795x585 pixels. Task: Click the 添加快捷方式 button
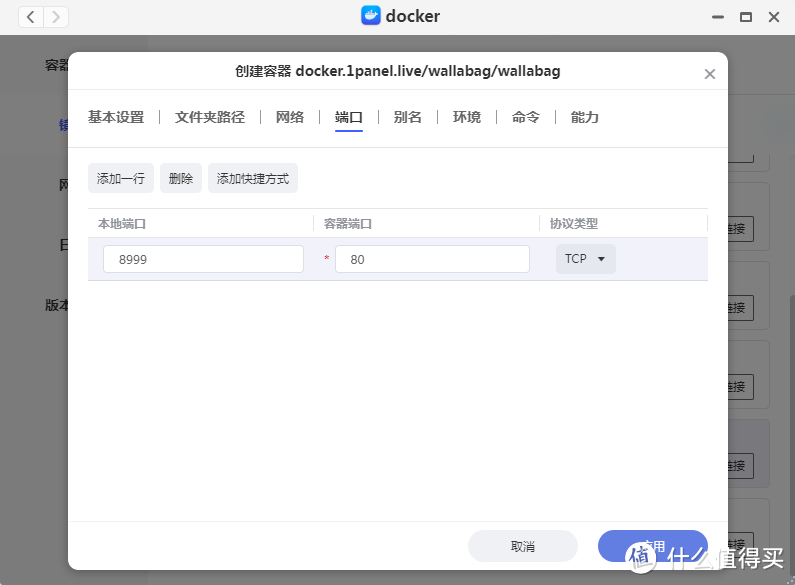[x=253, y=178]
